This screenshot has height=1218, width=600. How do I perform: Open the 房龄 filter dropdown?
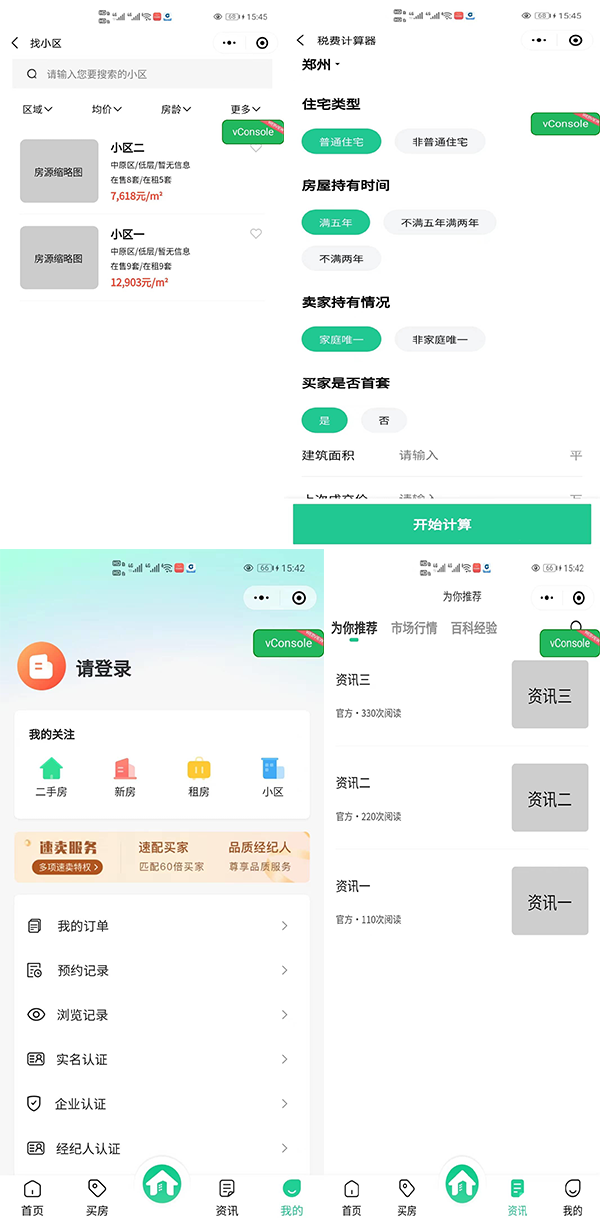tap(176, 109)
